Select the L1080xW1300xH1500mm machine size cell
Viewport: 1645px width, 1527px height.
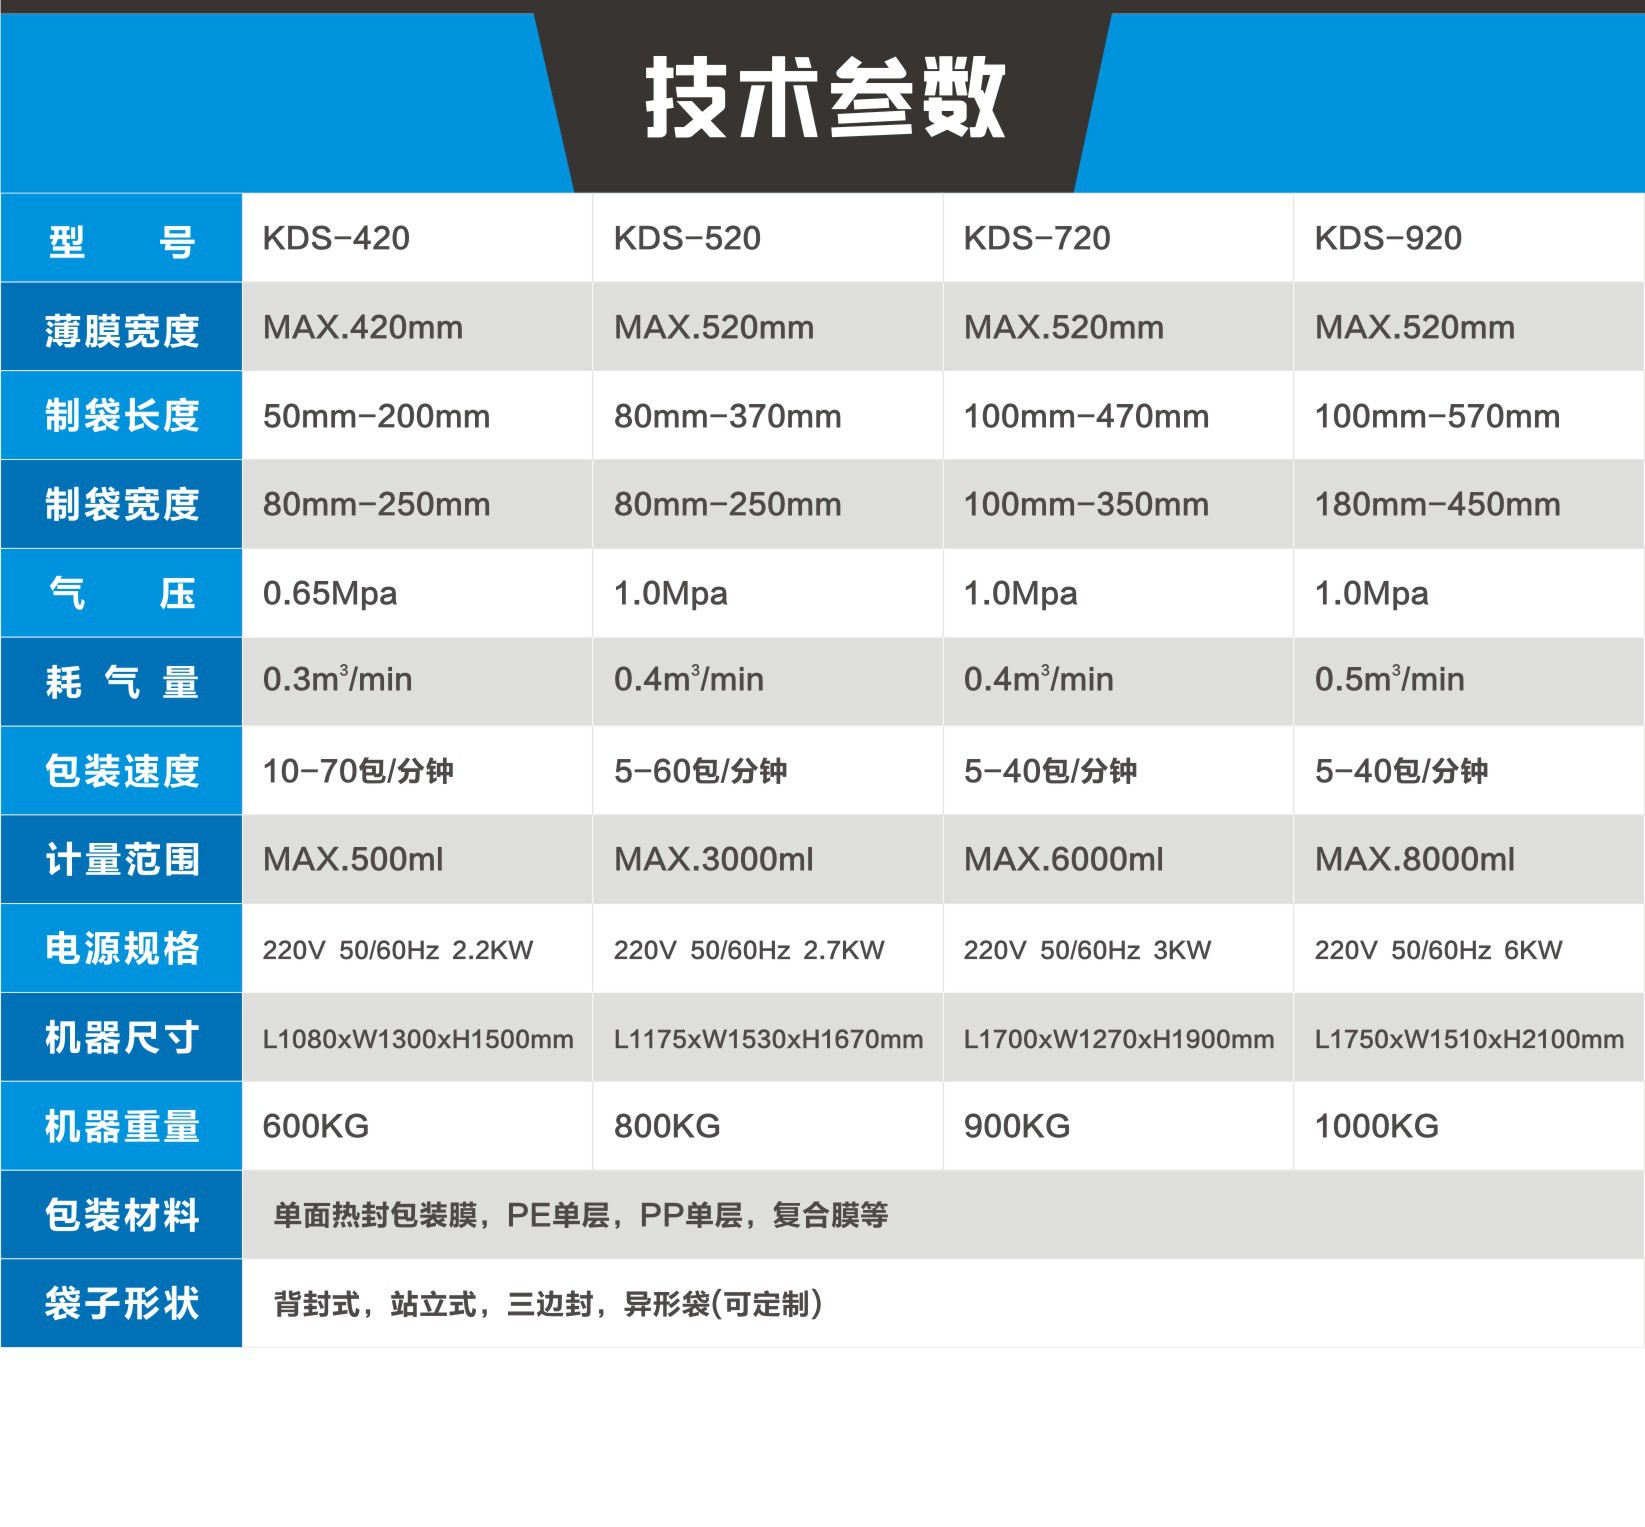[418, 1039]
